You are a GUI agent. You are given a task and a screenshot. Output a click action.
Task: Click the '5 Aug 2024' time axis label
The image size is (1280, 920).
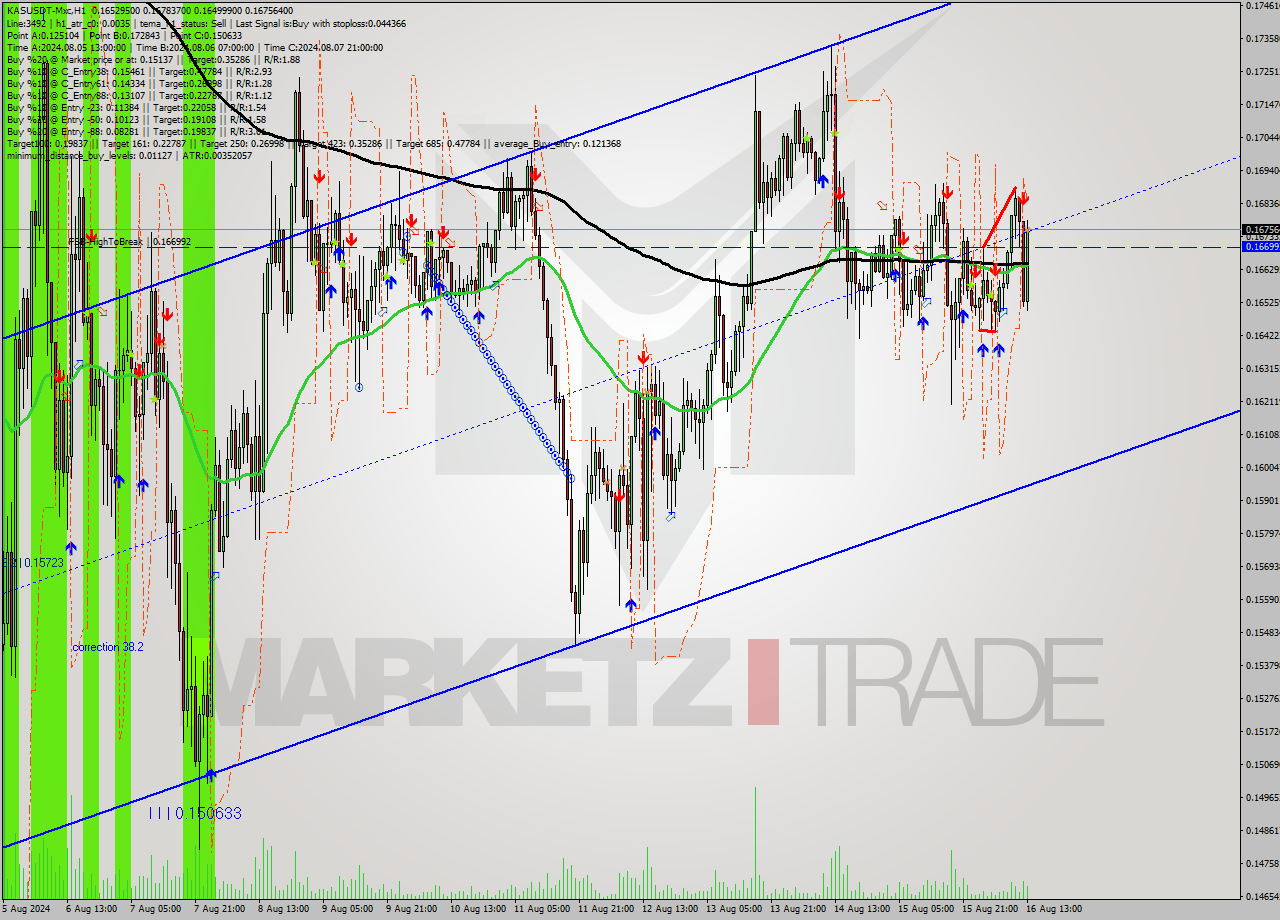(26, 909)
